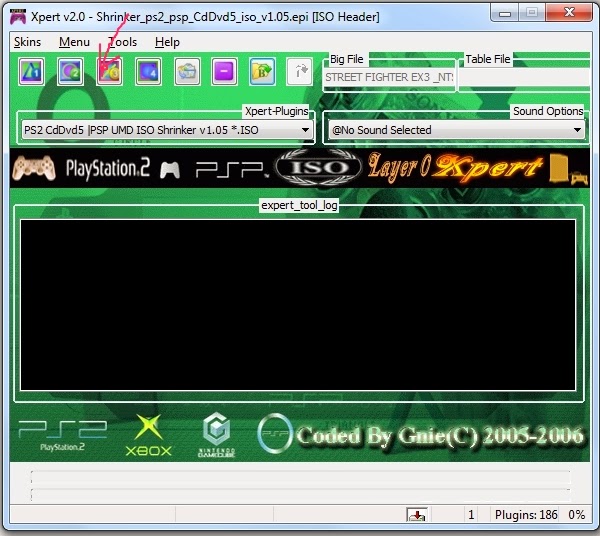Image resolution: width=600 pixels, height=536 pixels.
Task: Click the curved arrow toolbar icon
Action: [x=300, y=72]
